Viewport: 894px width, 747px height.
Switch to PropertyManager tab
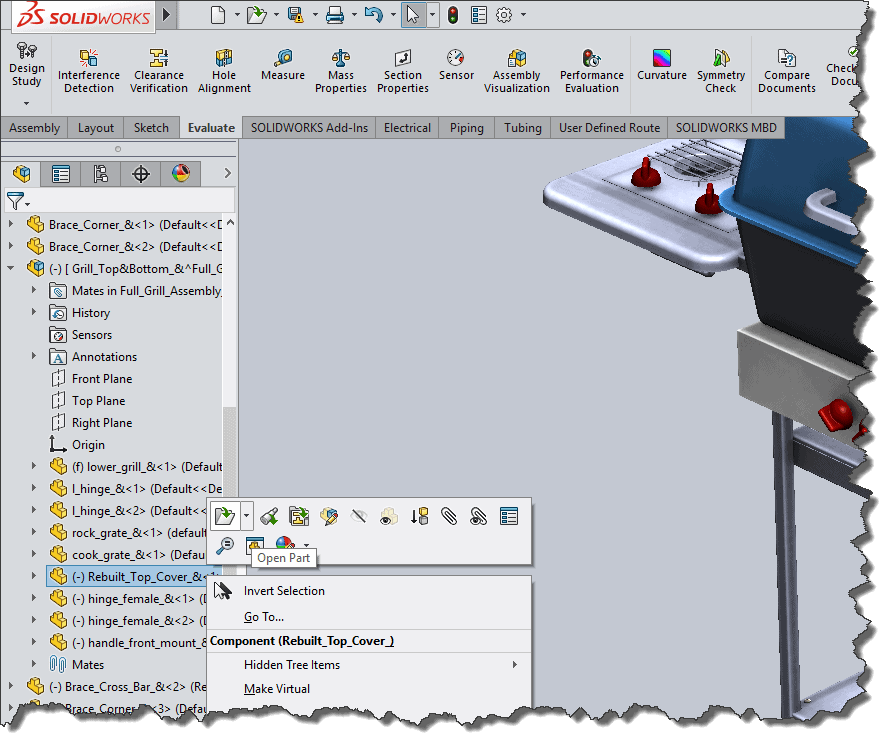(60, 173)
